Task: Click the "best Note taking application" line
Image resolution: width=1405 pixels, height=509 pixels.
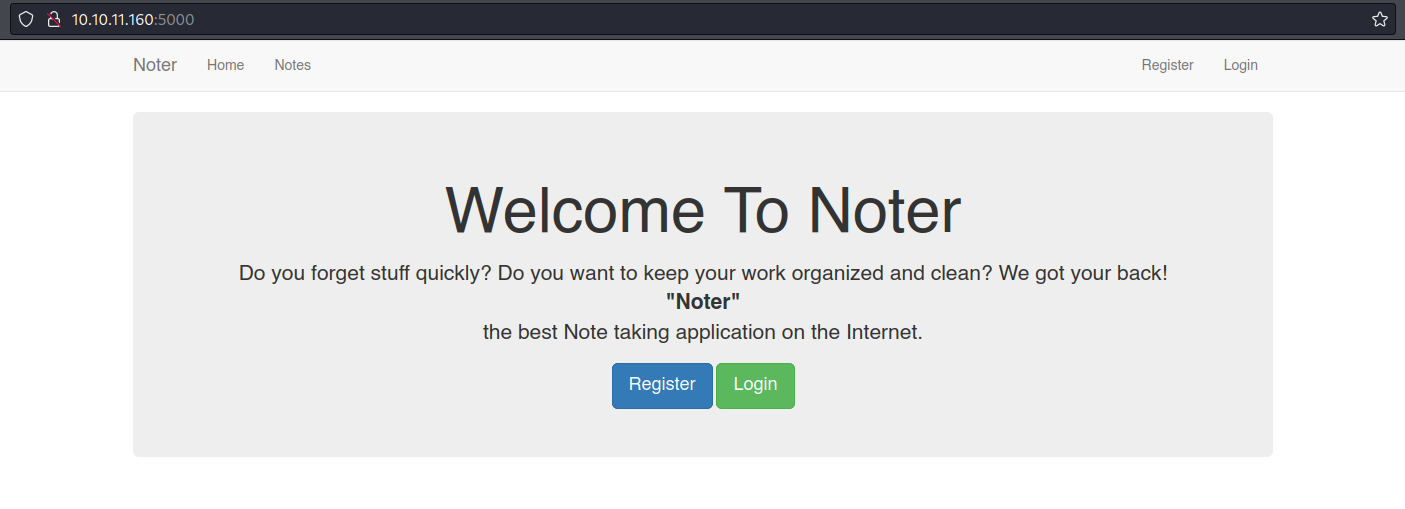Action: [x=702, y=332]
